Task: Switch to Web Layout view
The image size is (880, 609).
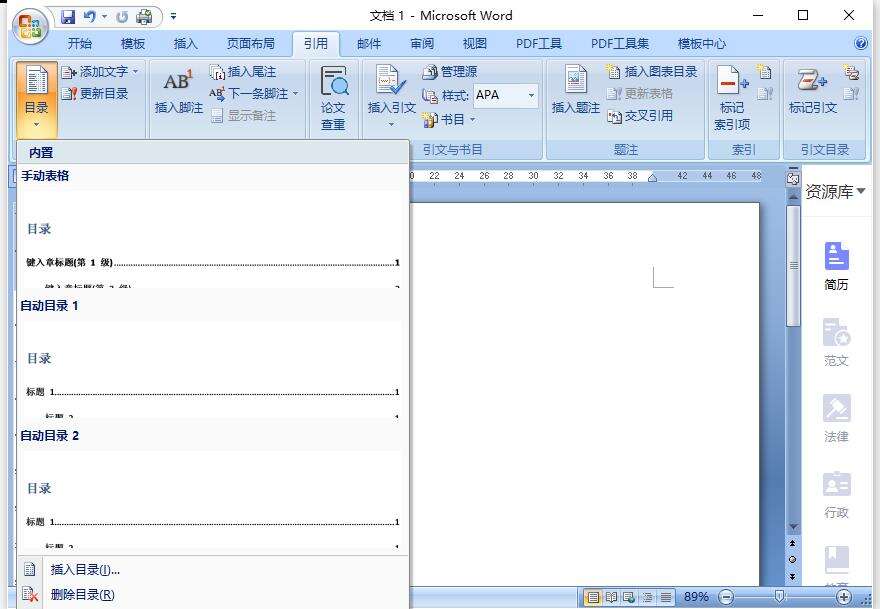Action: pyautogui.click(x=629, y=597)
